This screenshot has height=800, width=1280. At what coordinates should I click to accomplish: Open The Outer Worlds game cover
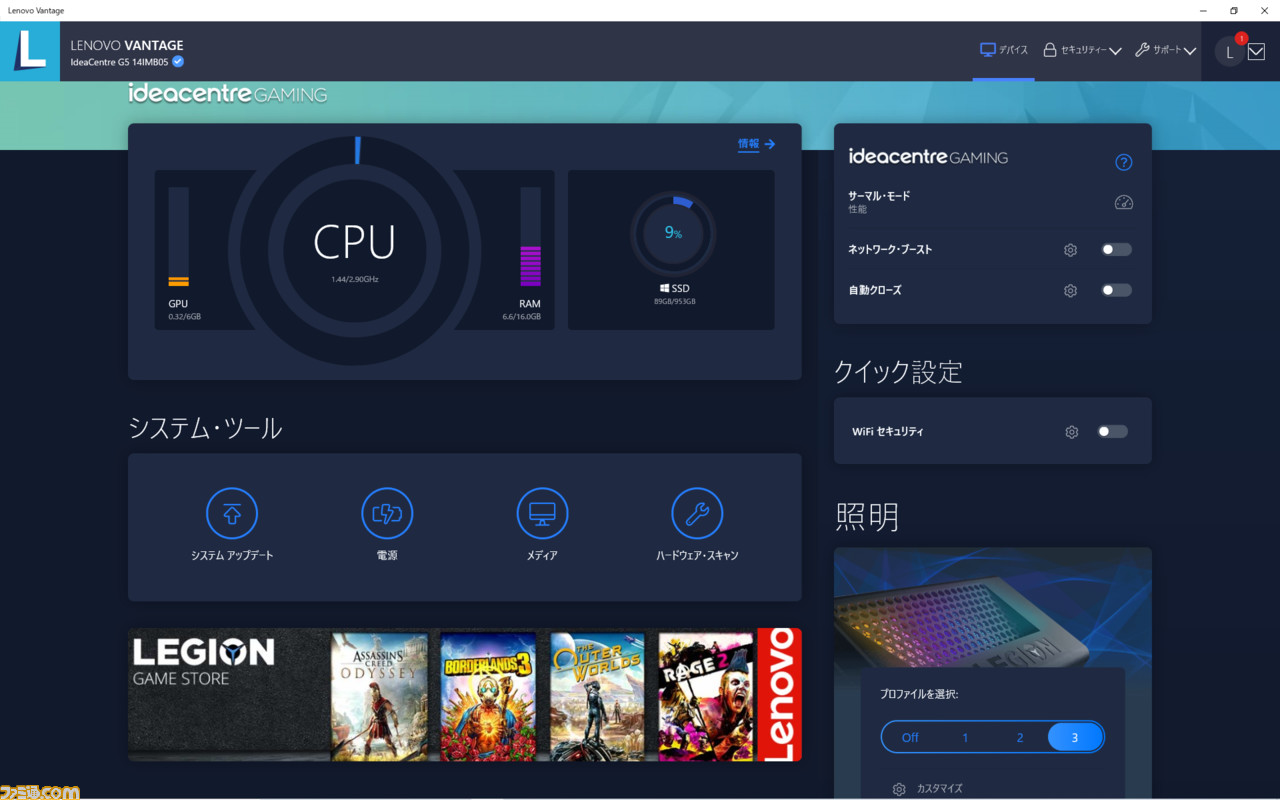(597, 696)
